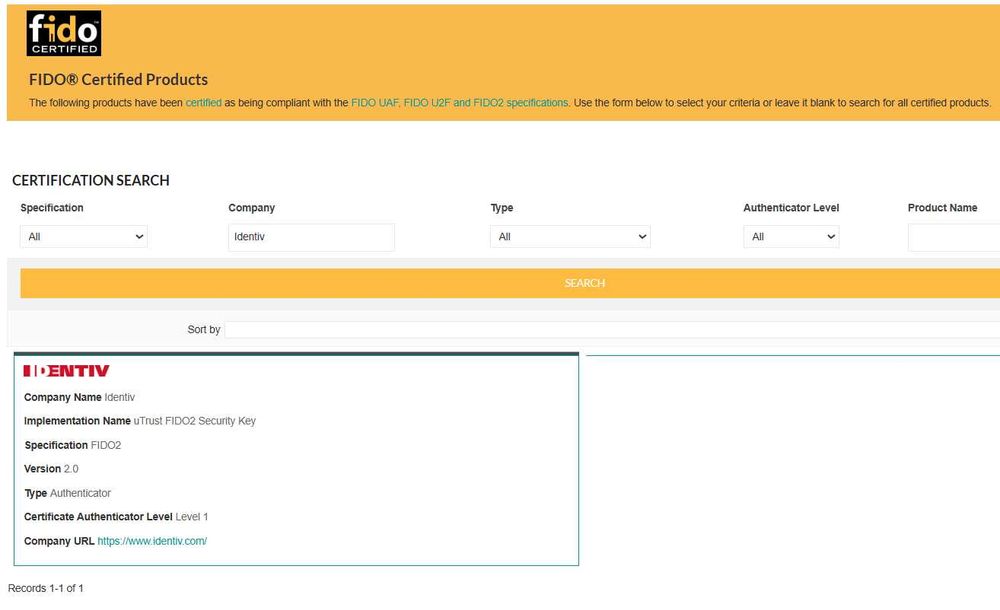Viewport: 1000px width, 610px height.
Task: Click the 'FIDO® Certified Products' heading
Action: (x=118, y=79)
